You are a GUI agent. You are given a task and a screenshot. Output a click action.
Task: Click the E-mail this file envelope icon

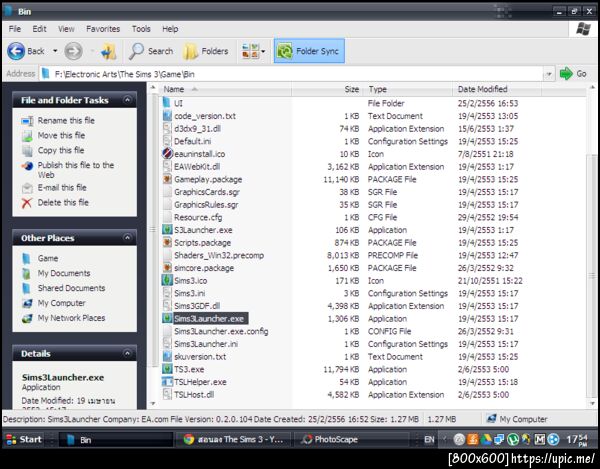27,188
